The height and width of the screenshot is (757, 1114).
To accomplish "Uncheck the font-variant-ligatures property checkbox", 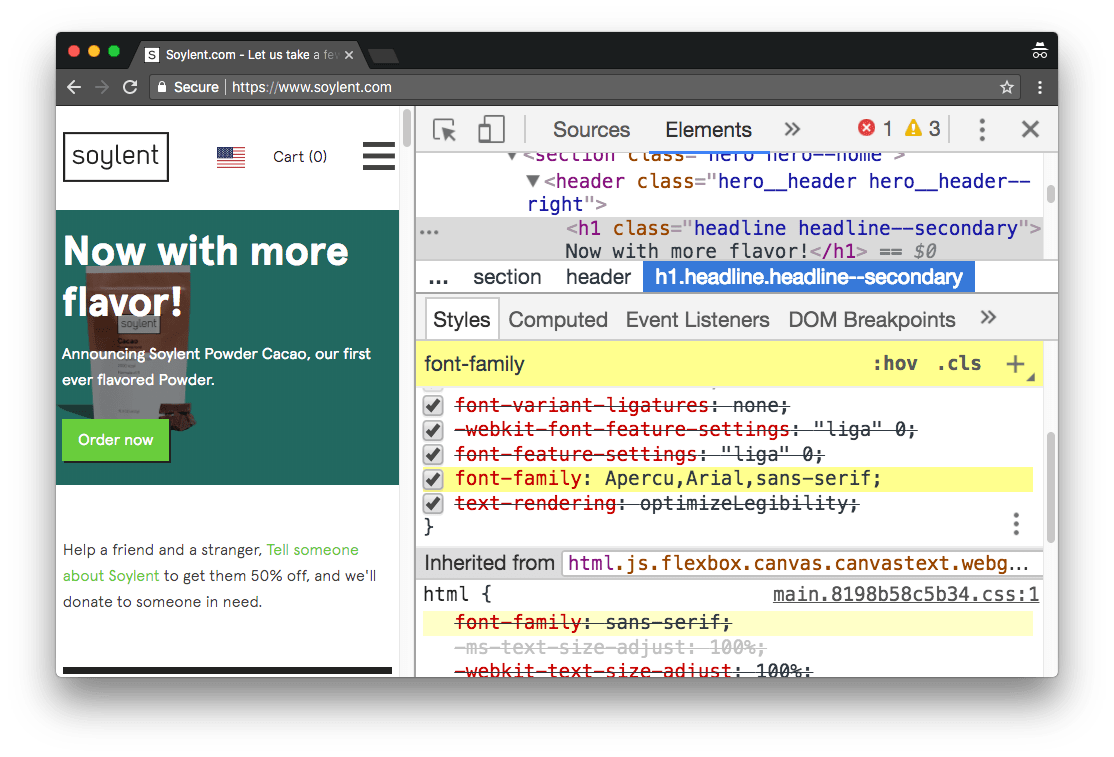I will point(433,405).
